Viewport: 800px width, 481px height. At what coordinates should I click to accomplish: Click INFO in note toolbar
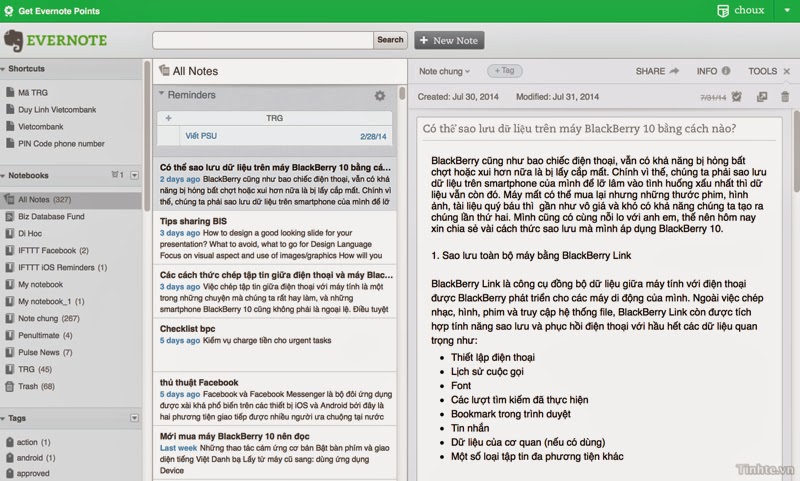[713, 71]
